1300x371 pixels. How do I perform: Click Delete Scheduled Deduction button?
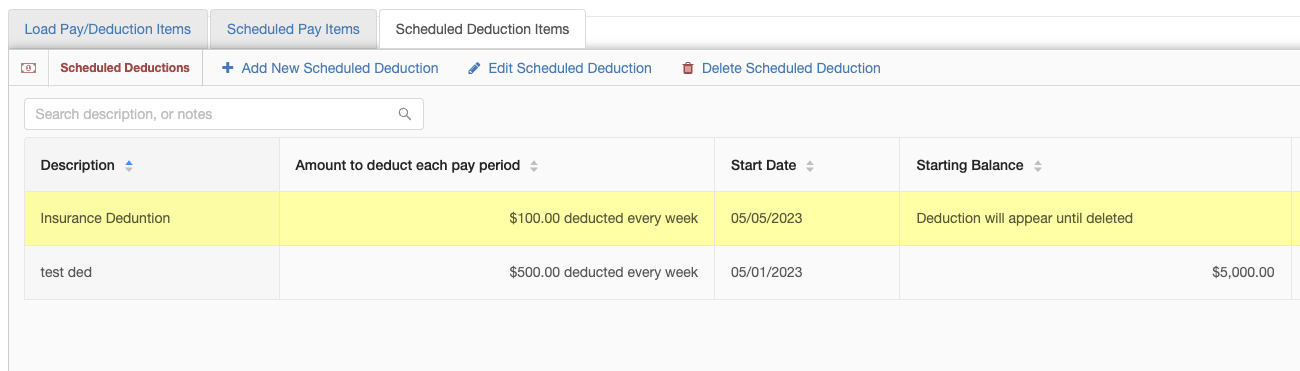click(781, 68)
